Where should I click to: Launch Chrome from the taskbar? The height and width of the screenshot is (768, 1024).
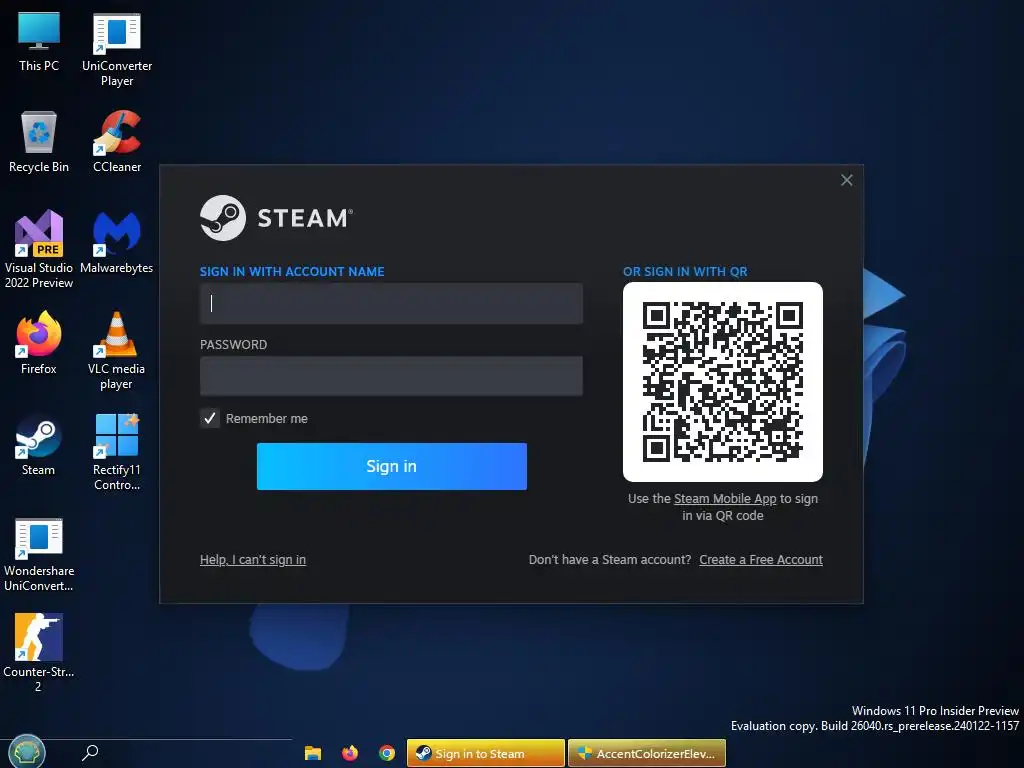(x=387, y=753)
